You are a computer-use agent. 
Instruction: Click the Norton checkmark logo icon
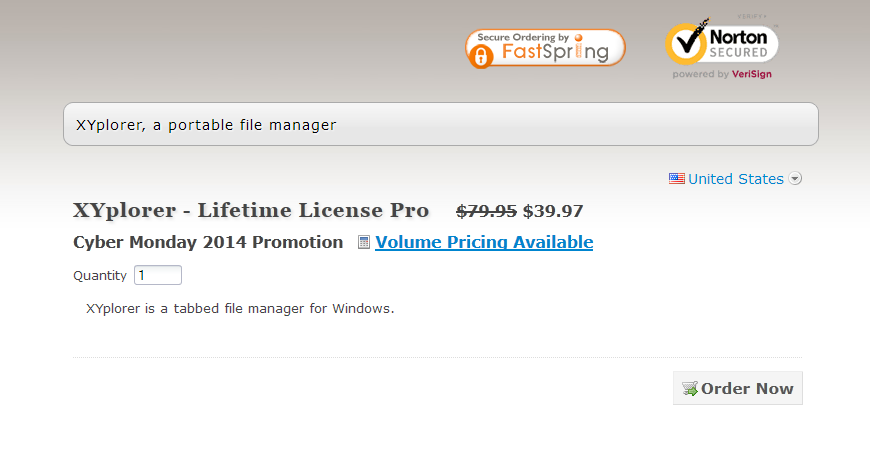(x=686, y=43)
